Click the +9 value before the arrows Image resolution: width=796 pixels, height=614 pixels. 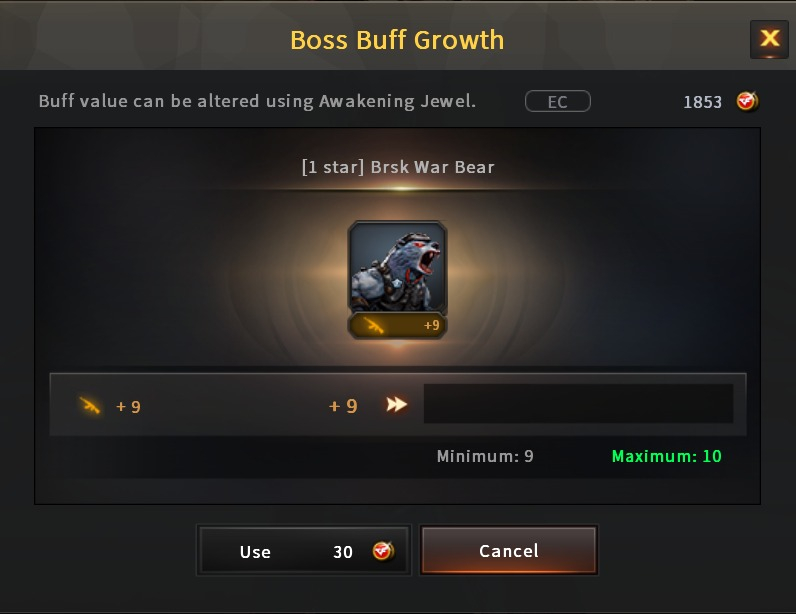point(343,406)
